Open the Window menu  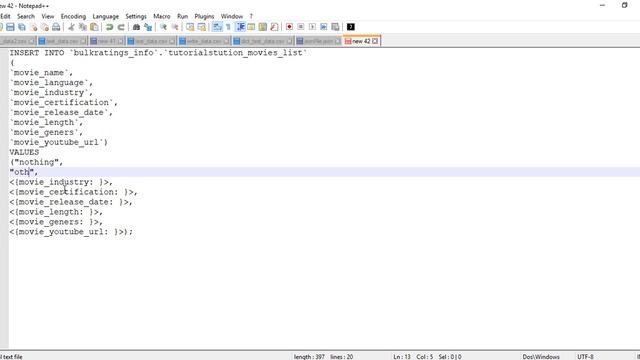232,16
